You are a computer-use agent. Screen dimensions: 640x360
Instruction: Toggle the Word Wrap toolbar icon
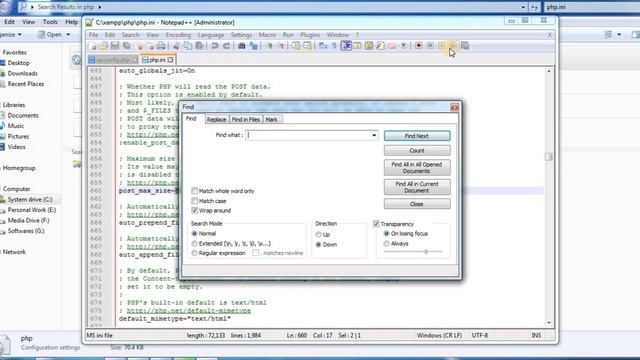coord(323,46)
